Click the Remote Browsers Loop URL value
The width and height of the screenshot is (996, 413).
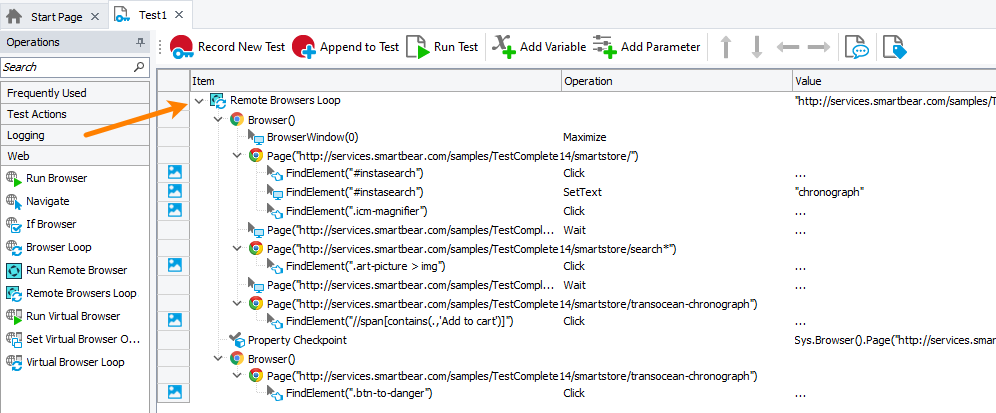click(x=894, y=100)
